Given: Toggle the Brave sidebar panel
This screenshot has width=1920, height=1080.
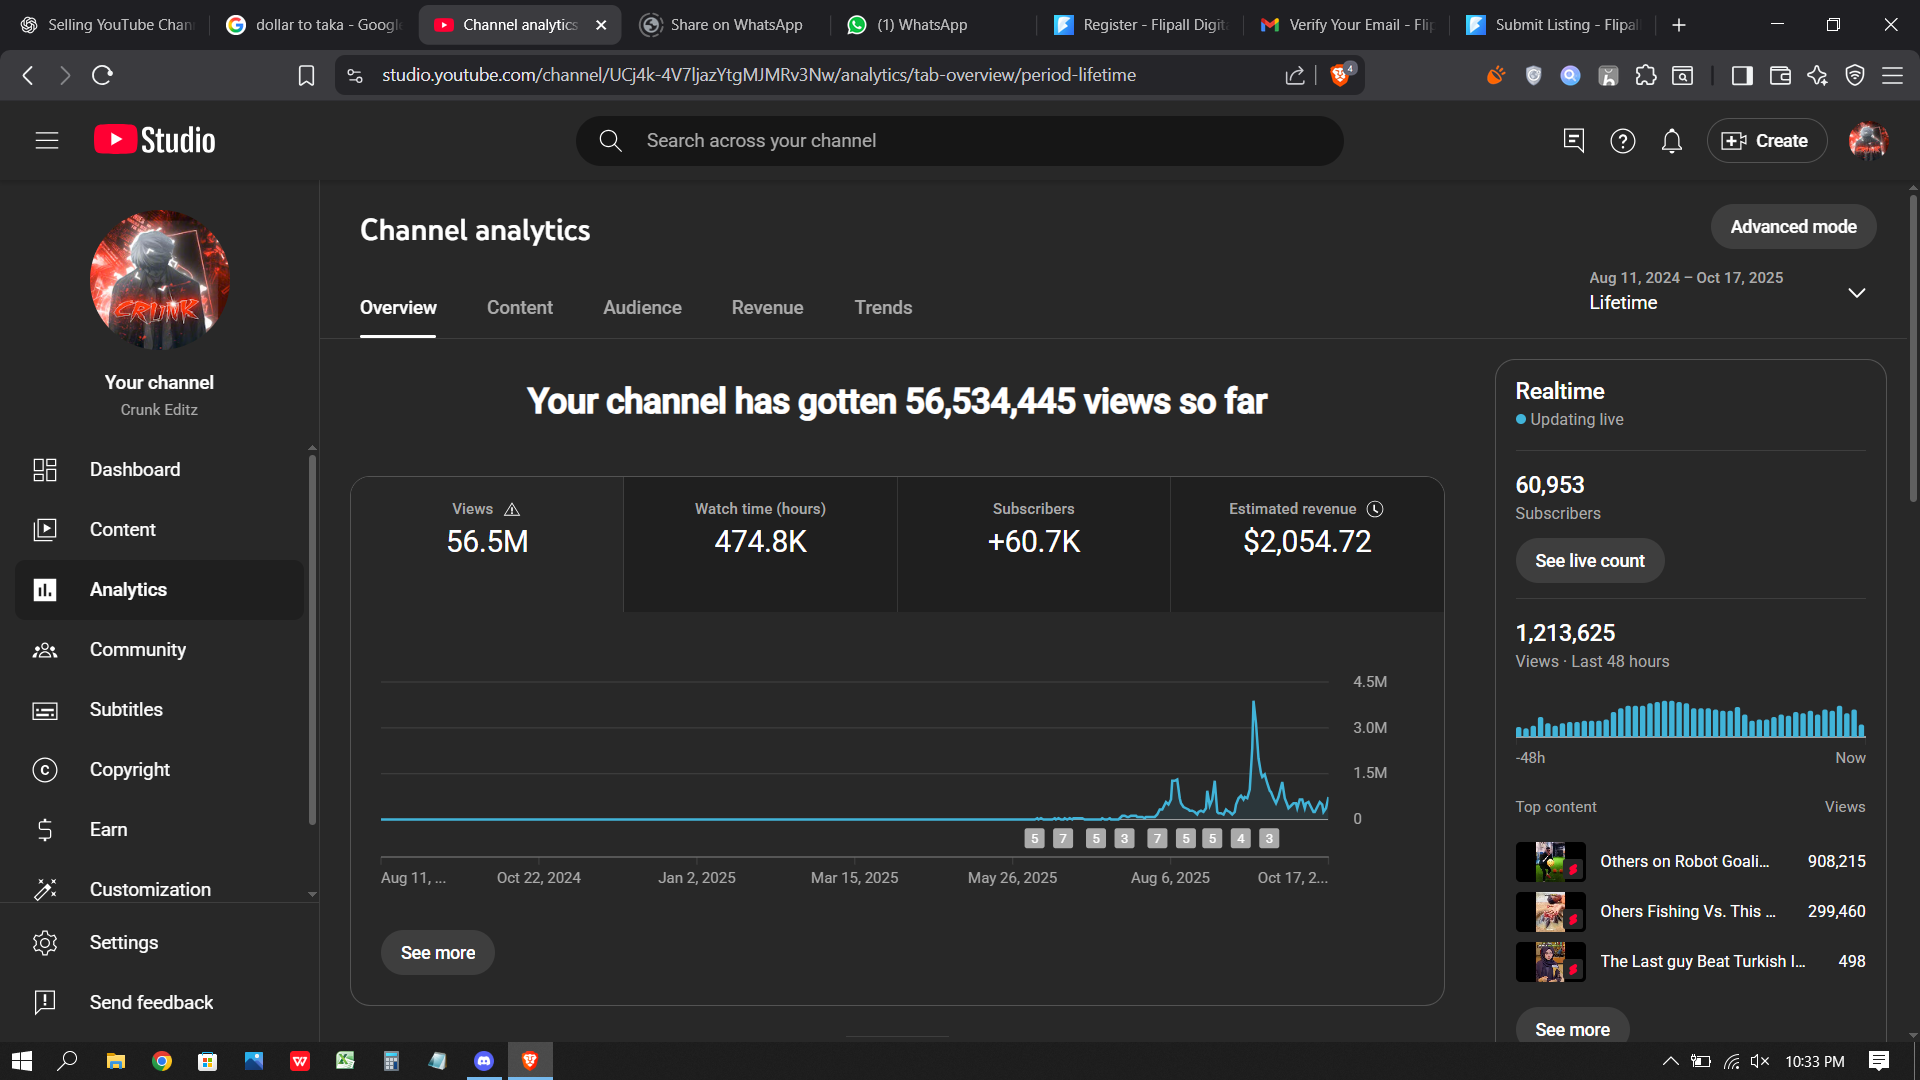Looking at the screenshot, I should pos(1741,75).
